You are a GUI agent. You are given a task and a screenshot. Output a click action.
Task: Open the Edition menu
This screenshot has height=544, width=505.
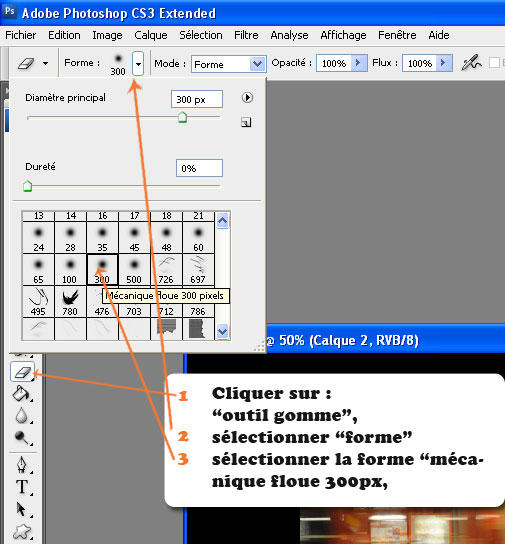[64, 35]
